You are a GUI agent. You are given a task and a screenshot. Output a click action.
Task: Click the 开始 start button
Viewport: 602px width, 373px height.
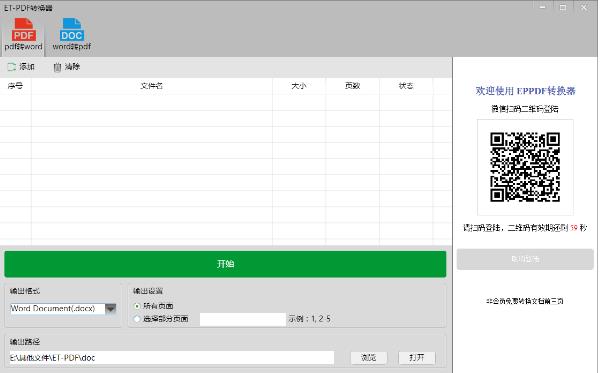(225, 264)
